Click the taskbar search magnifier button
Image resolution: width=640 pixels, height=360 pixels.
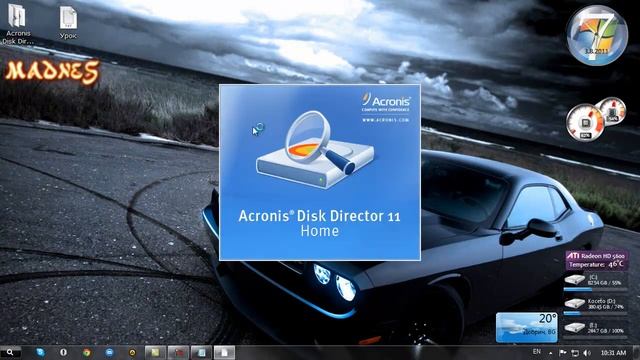pos(10,352)
